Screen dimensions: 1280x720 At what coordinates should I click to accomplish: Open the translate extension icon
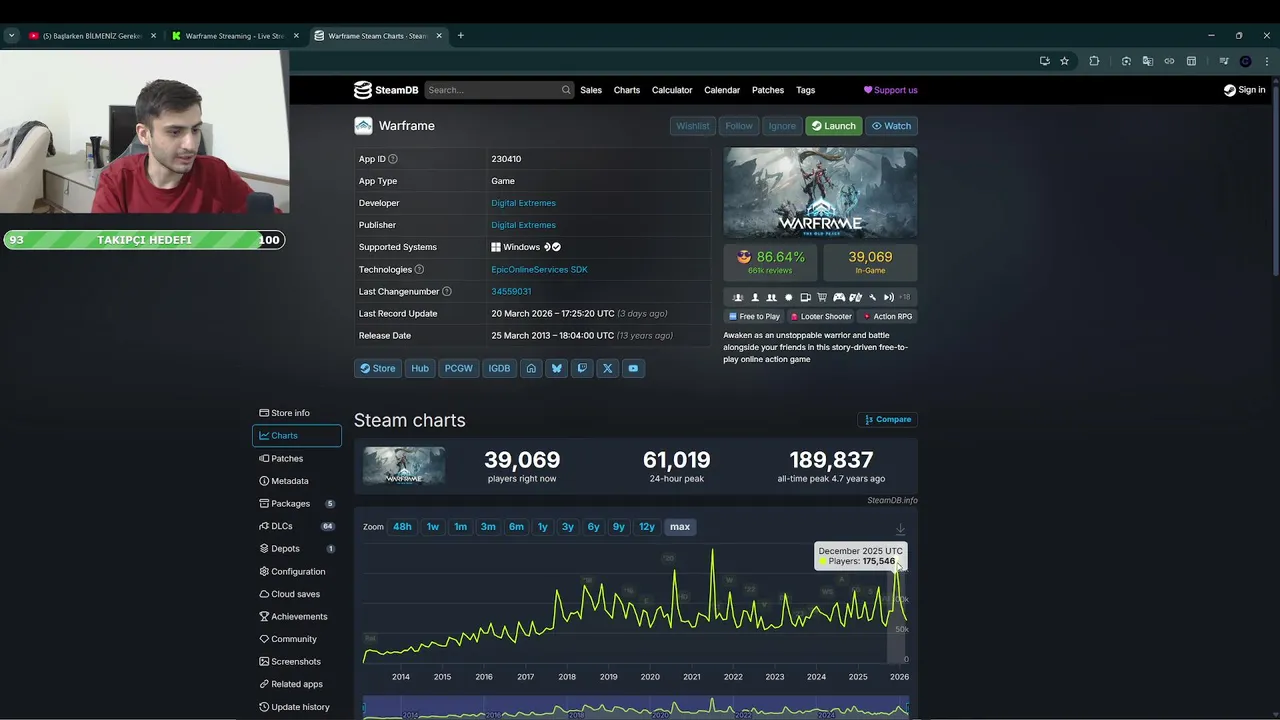click(x=1147, y=61)
